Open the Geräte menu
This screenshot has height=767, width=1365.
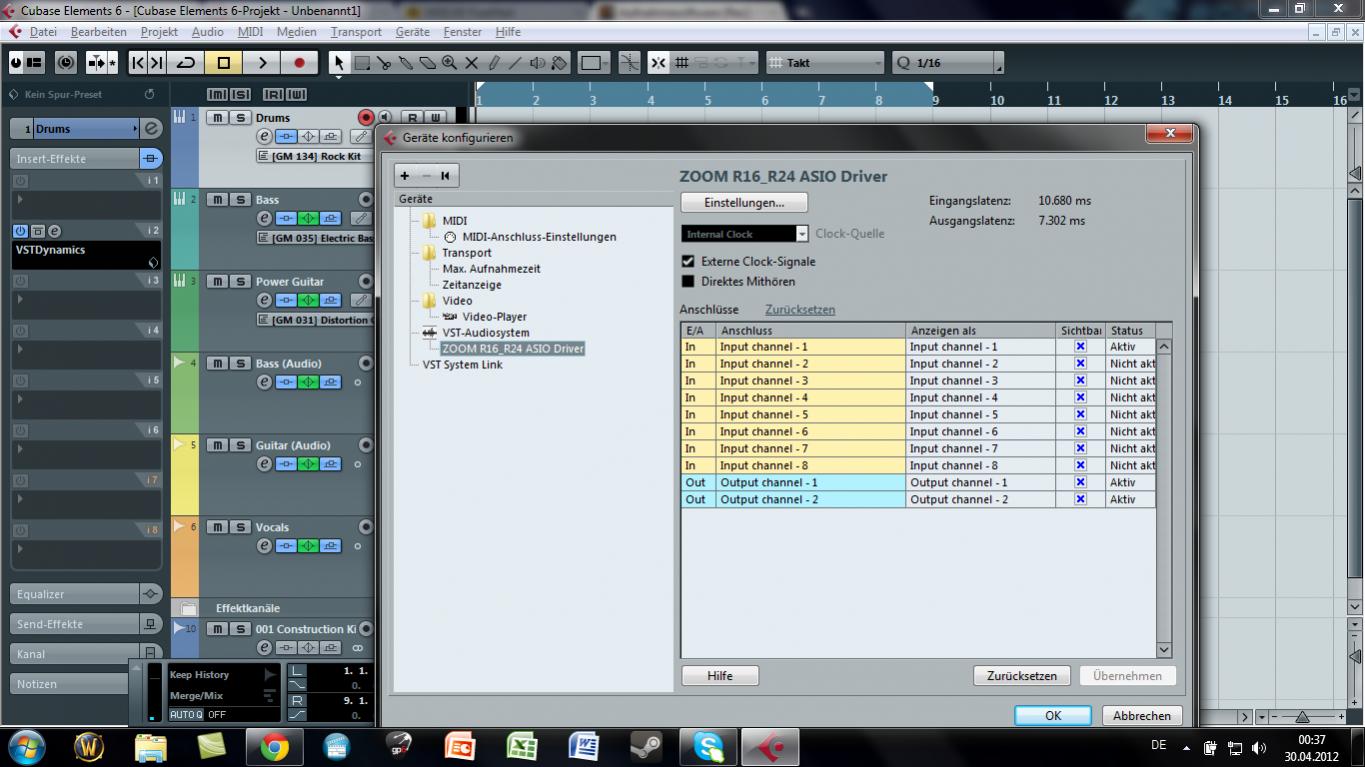pyautogui.click(x=413, y=32)
